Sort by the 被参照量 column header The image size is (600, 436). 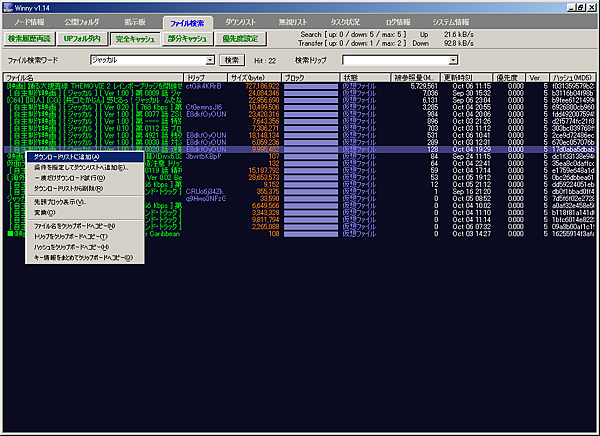[x=415, y=78]
